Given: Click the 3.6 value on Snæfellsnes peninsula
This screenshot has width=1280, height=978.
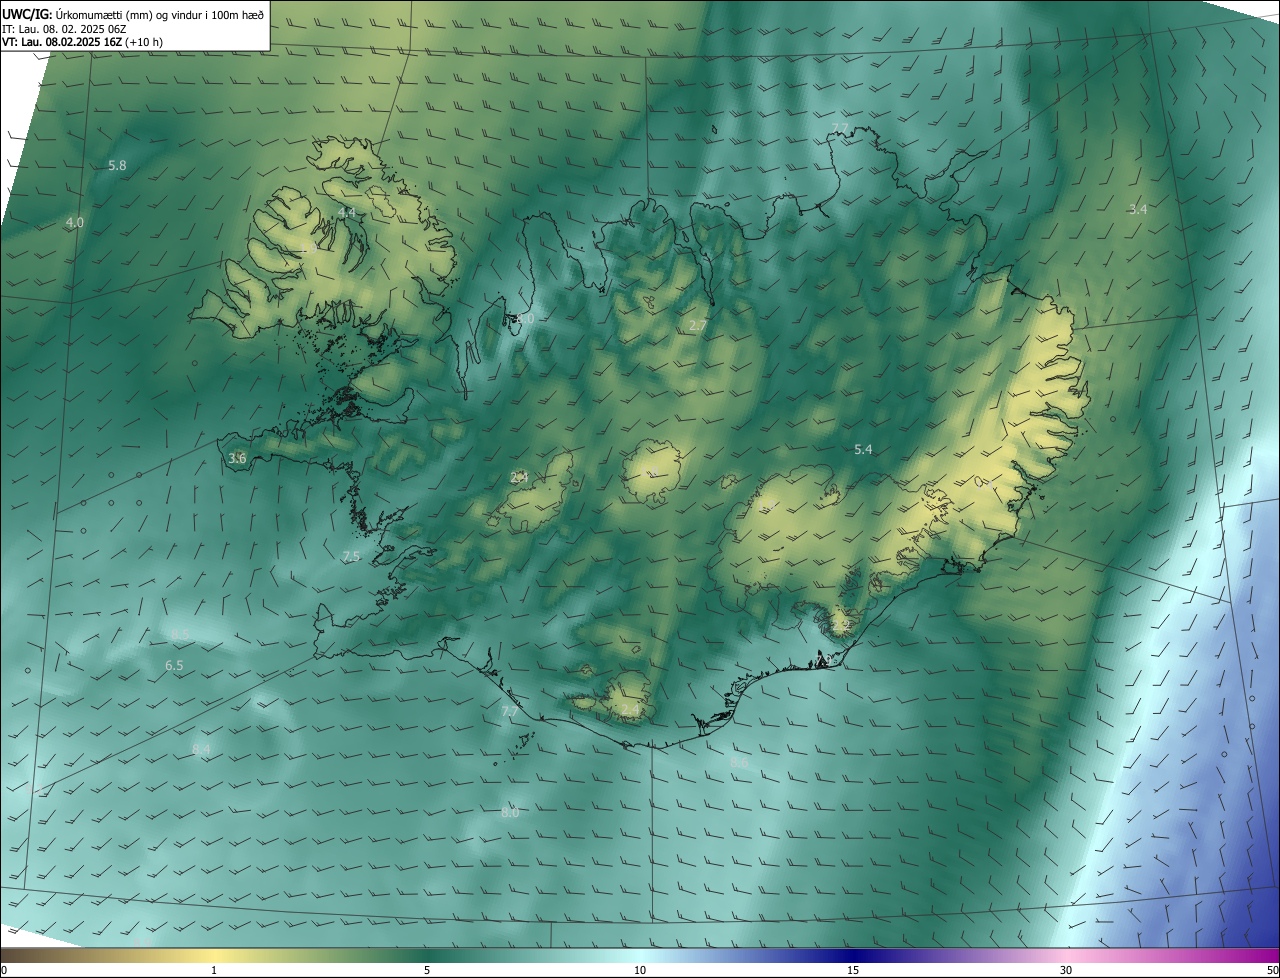Looking at the screenshot, I should click(237, 458).
